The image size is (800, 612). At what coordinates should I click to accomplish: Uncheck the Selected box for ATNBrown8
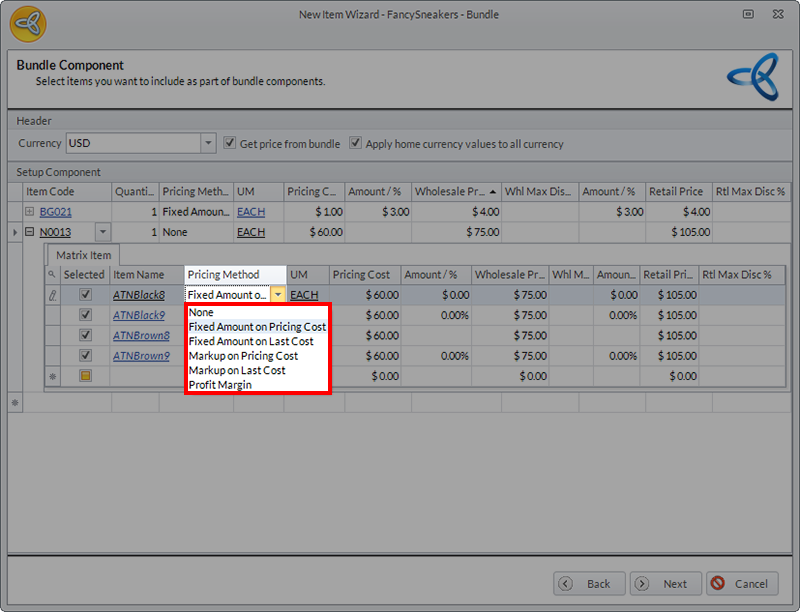click(x=86, y=335)
